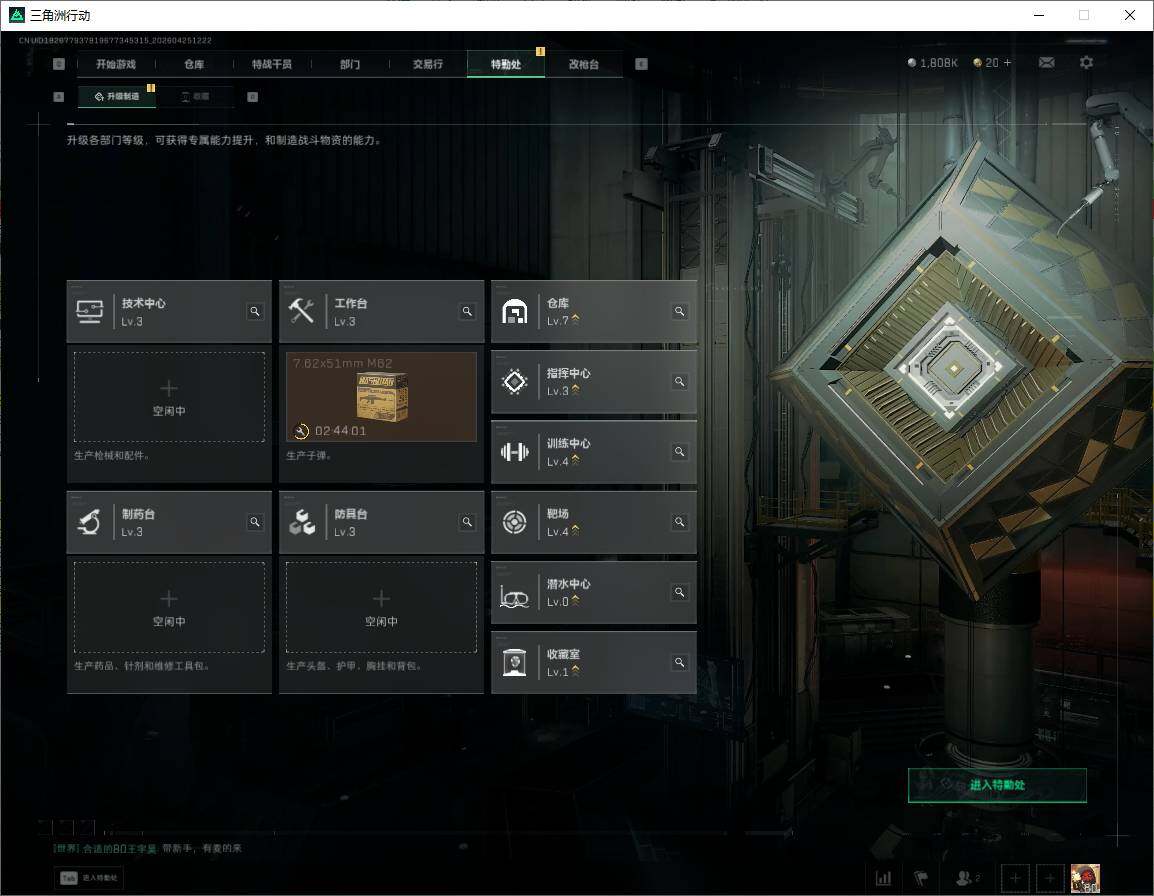Click the 1,808K currency balance
This screenshot has height=896, width=1154.
[x=932, y=63]
